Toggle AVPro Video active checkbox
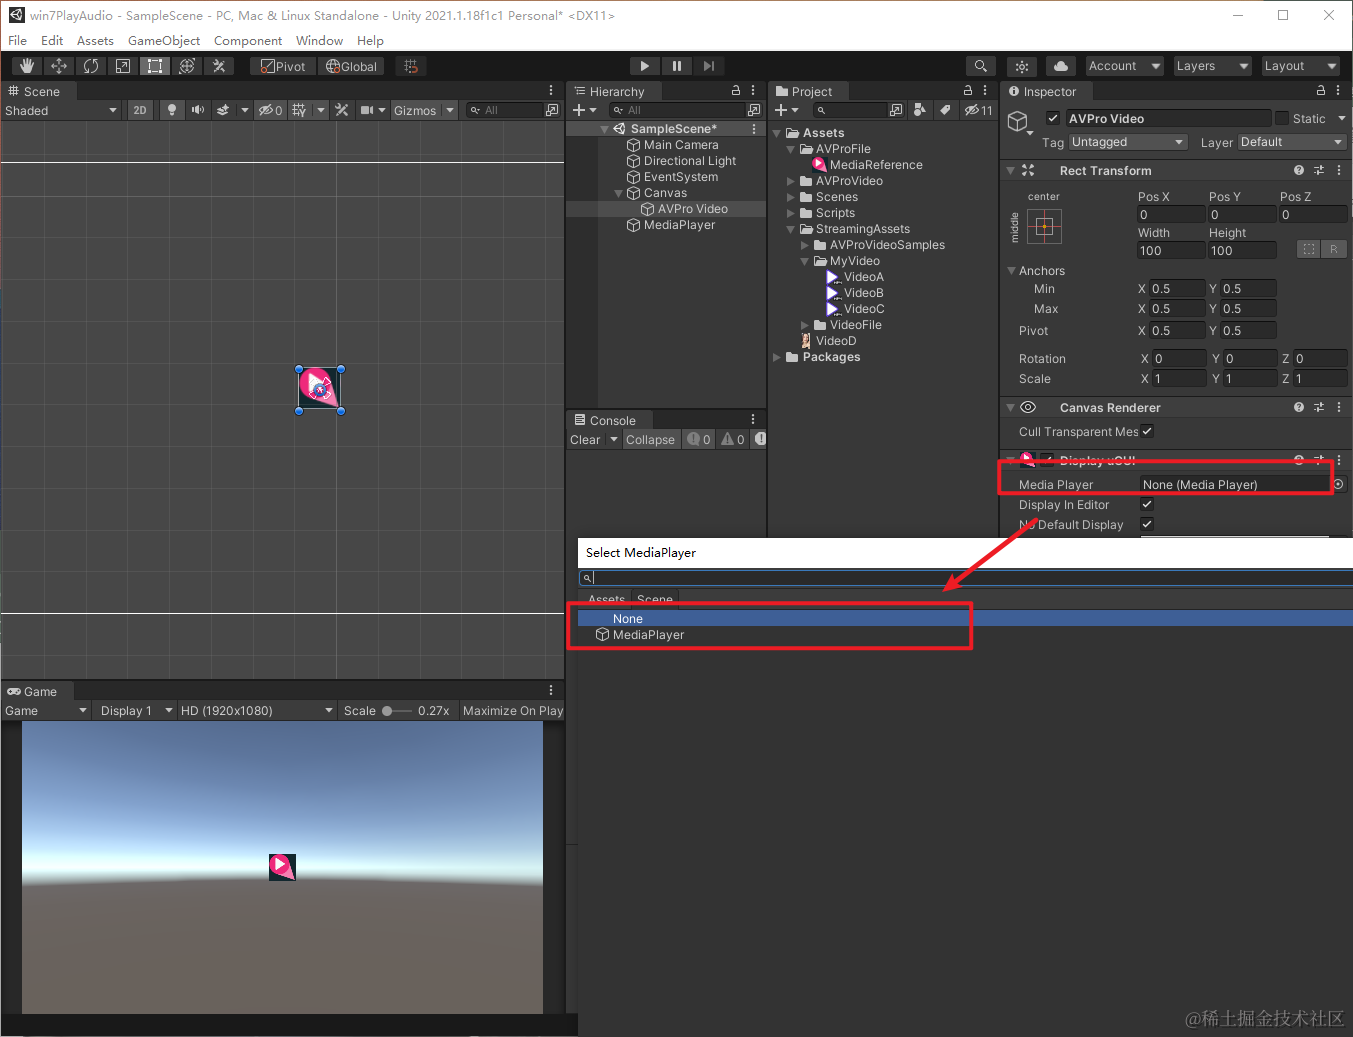Viewport: 1353px width, 1037px height. 1052,118
